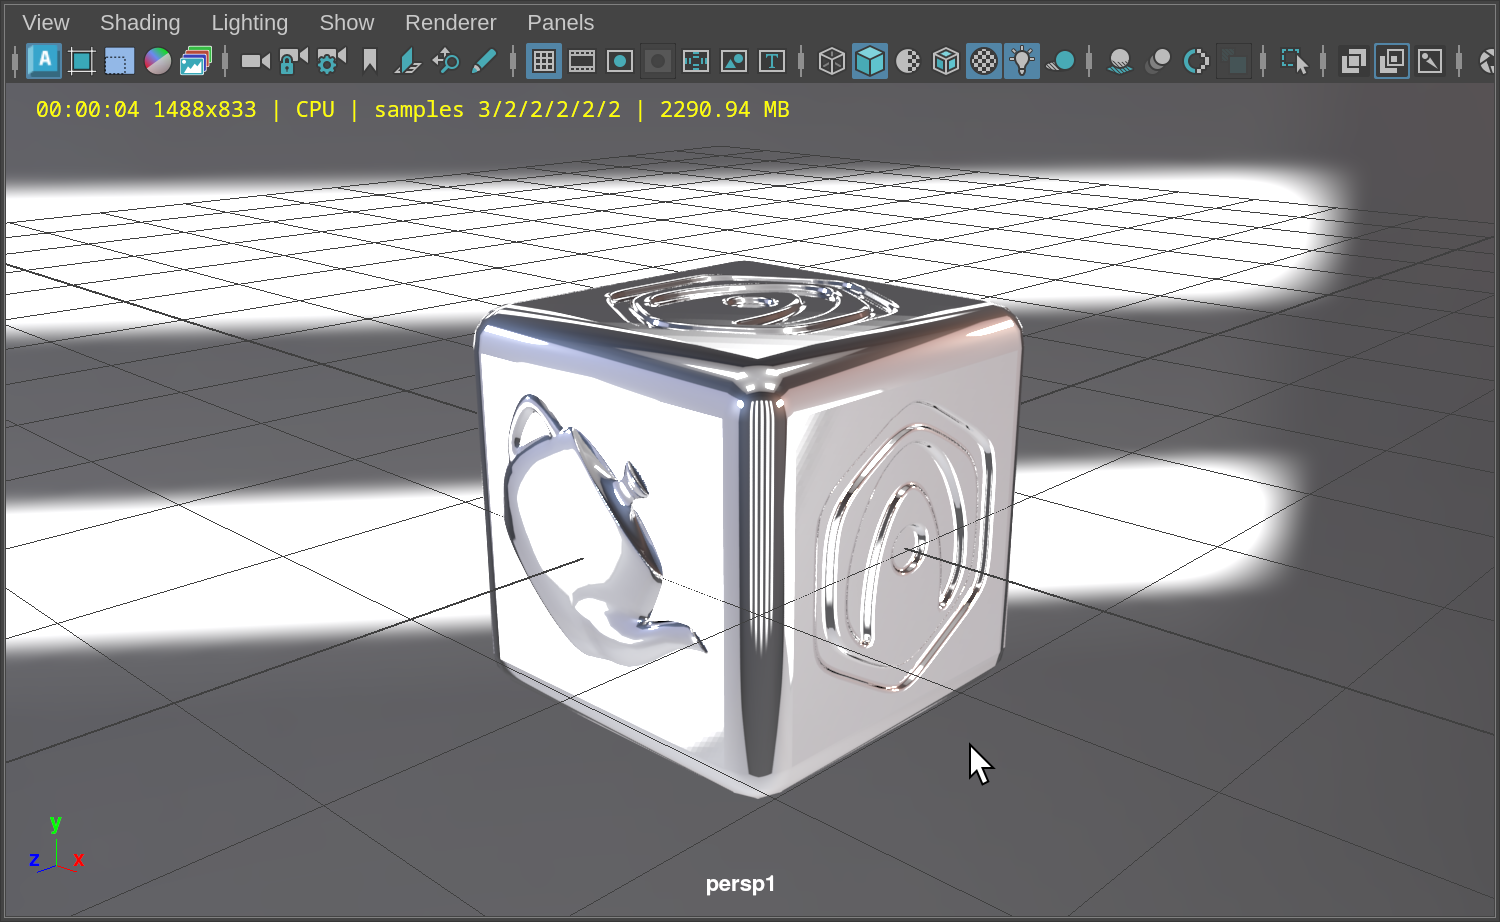
Task: Click the '00:00:04 1488x833' render timer text
Action: tap(146, 110)
